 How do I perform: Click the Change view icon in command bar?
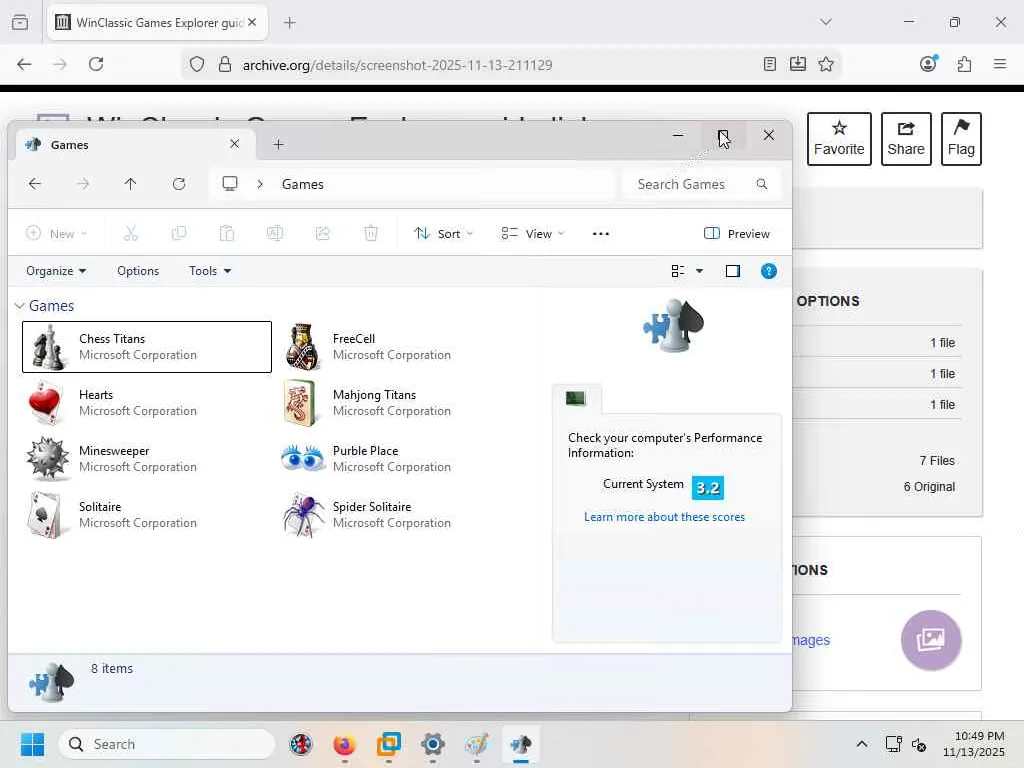[678, 271]
